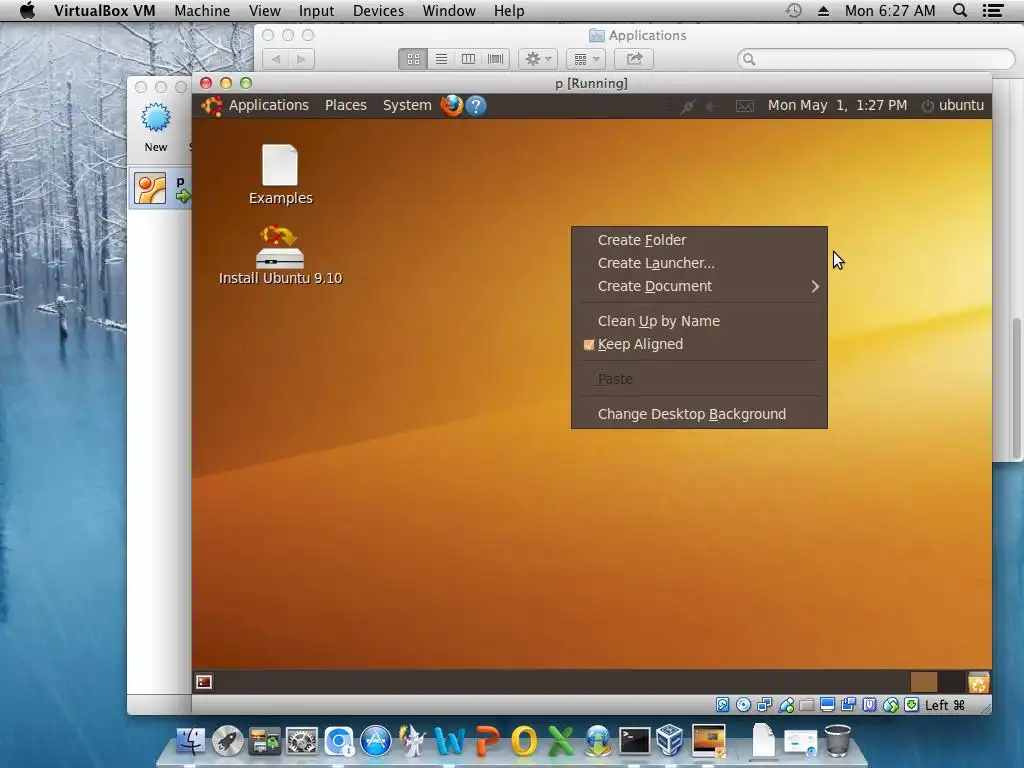Open the App Store from the Dock
1024x768 pixels.
(376, 741)
